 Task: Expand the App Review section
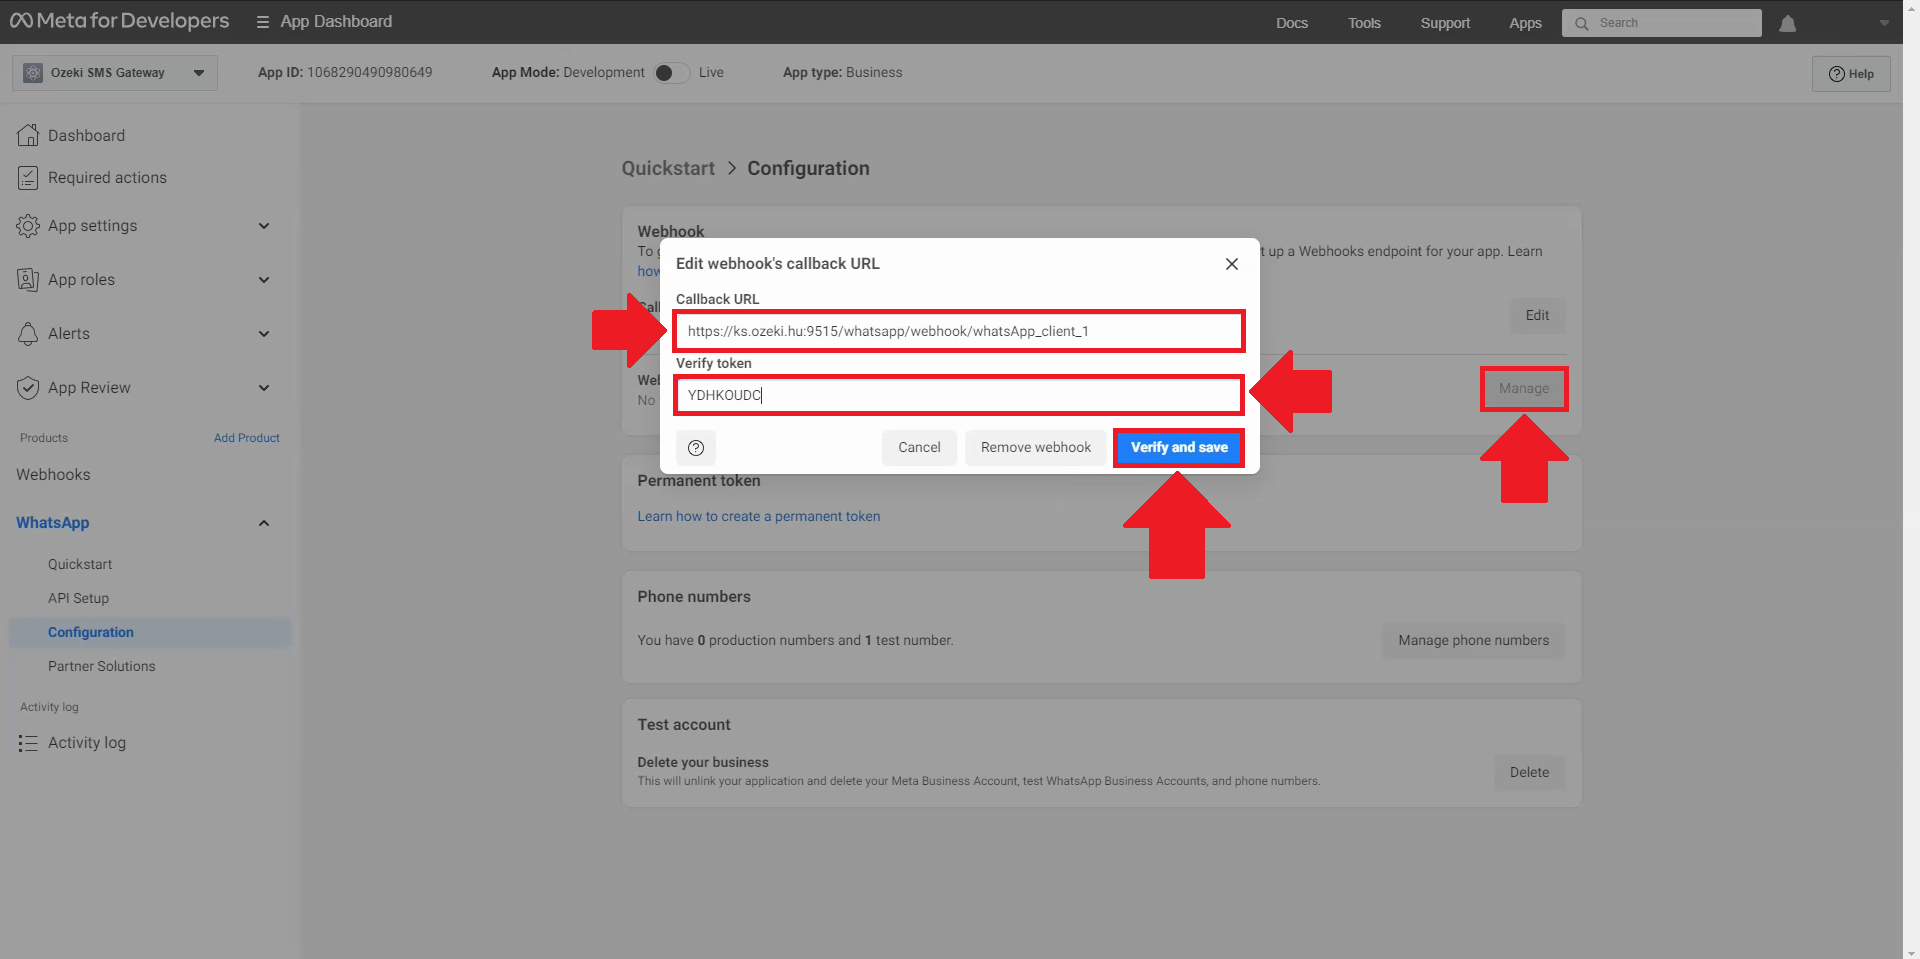(x=264, y=388)
